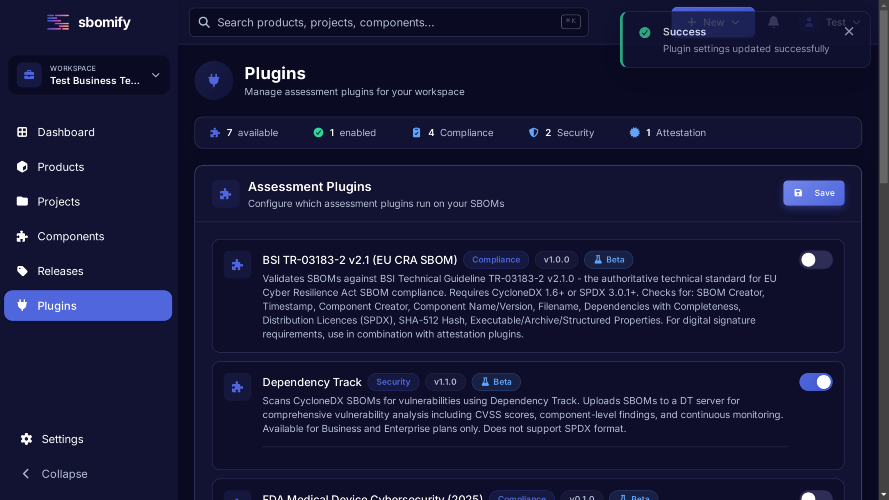Click the workspace briefcase icon

tap(29, 75)
